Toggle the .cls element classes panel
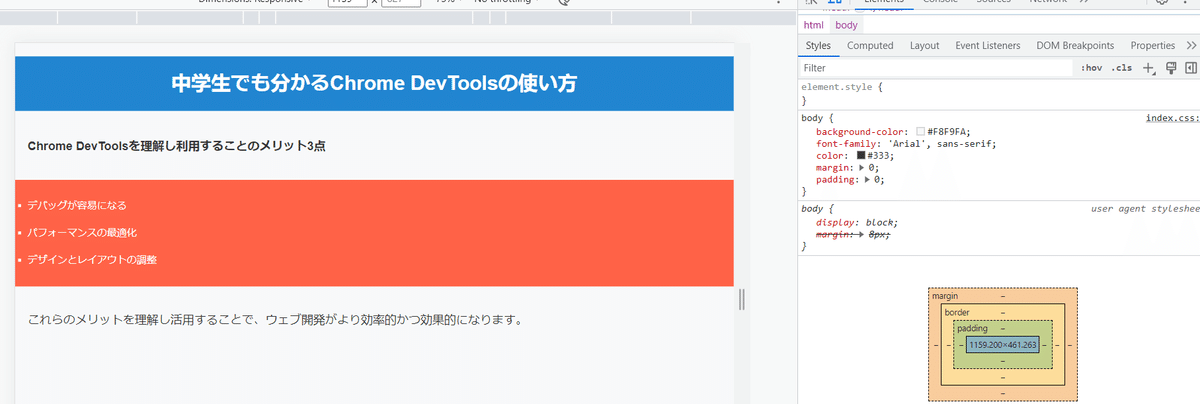 (x=1122, y=68)
